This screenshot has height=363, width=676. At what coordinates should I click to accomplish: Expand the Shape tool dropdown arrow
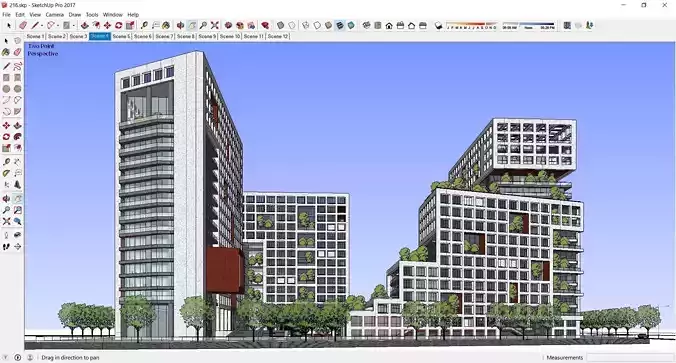(73, 26)
